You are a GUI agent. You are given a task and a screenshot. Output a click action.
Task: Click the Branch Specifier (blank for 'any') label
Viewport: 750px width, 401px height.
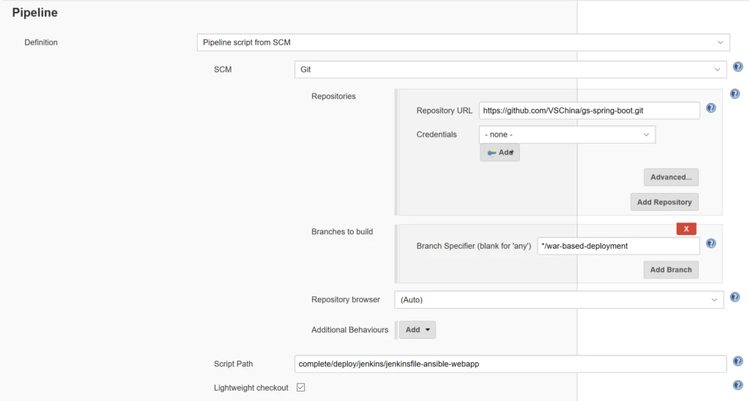(x=474, y=246)
